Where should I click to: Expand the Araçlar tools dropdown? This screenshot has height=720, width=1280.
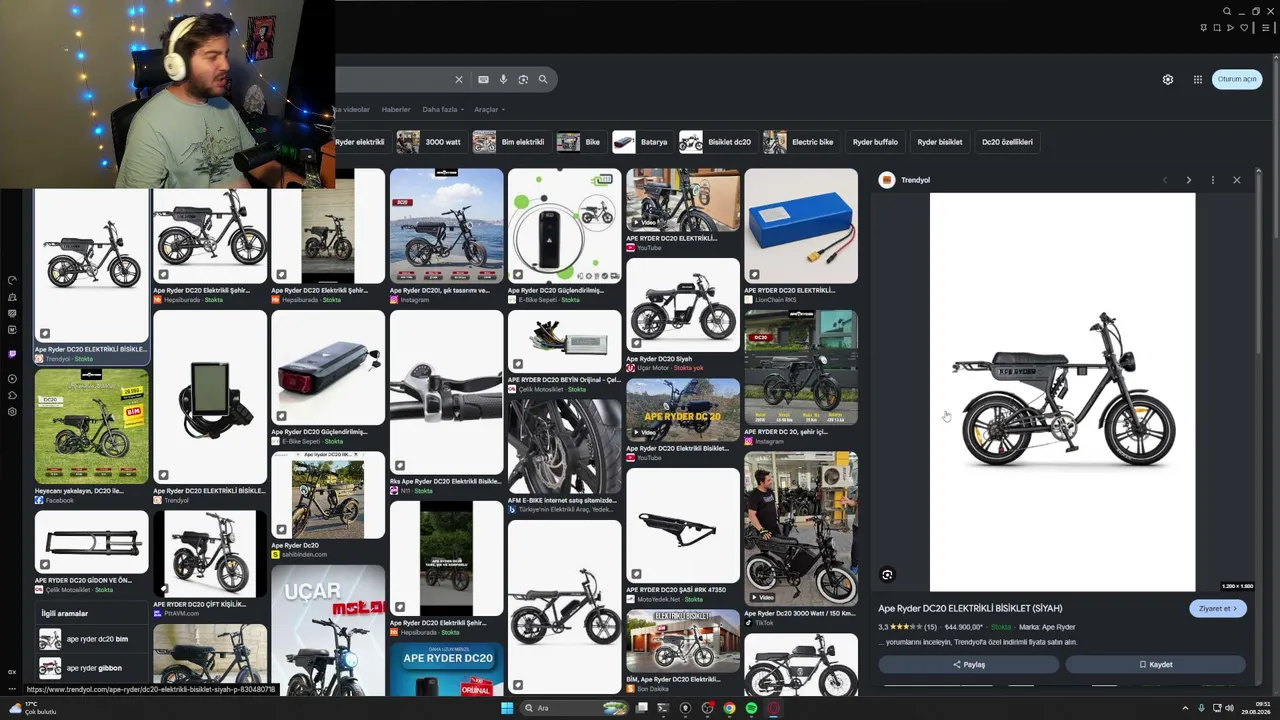(489, 109)
